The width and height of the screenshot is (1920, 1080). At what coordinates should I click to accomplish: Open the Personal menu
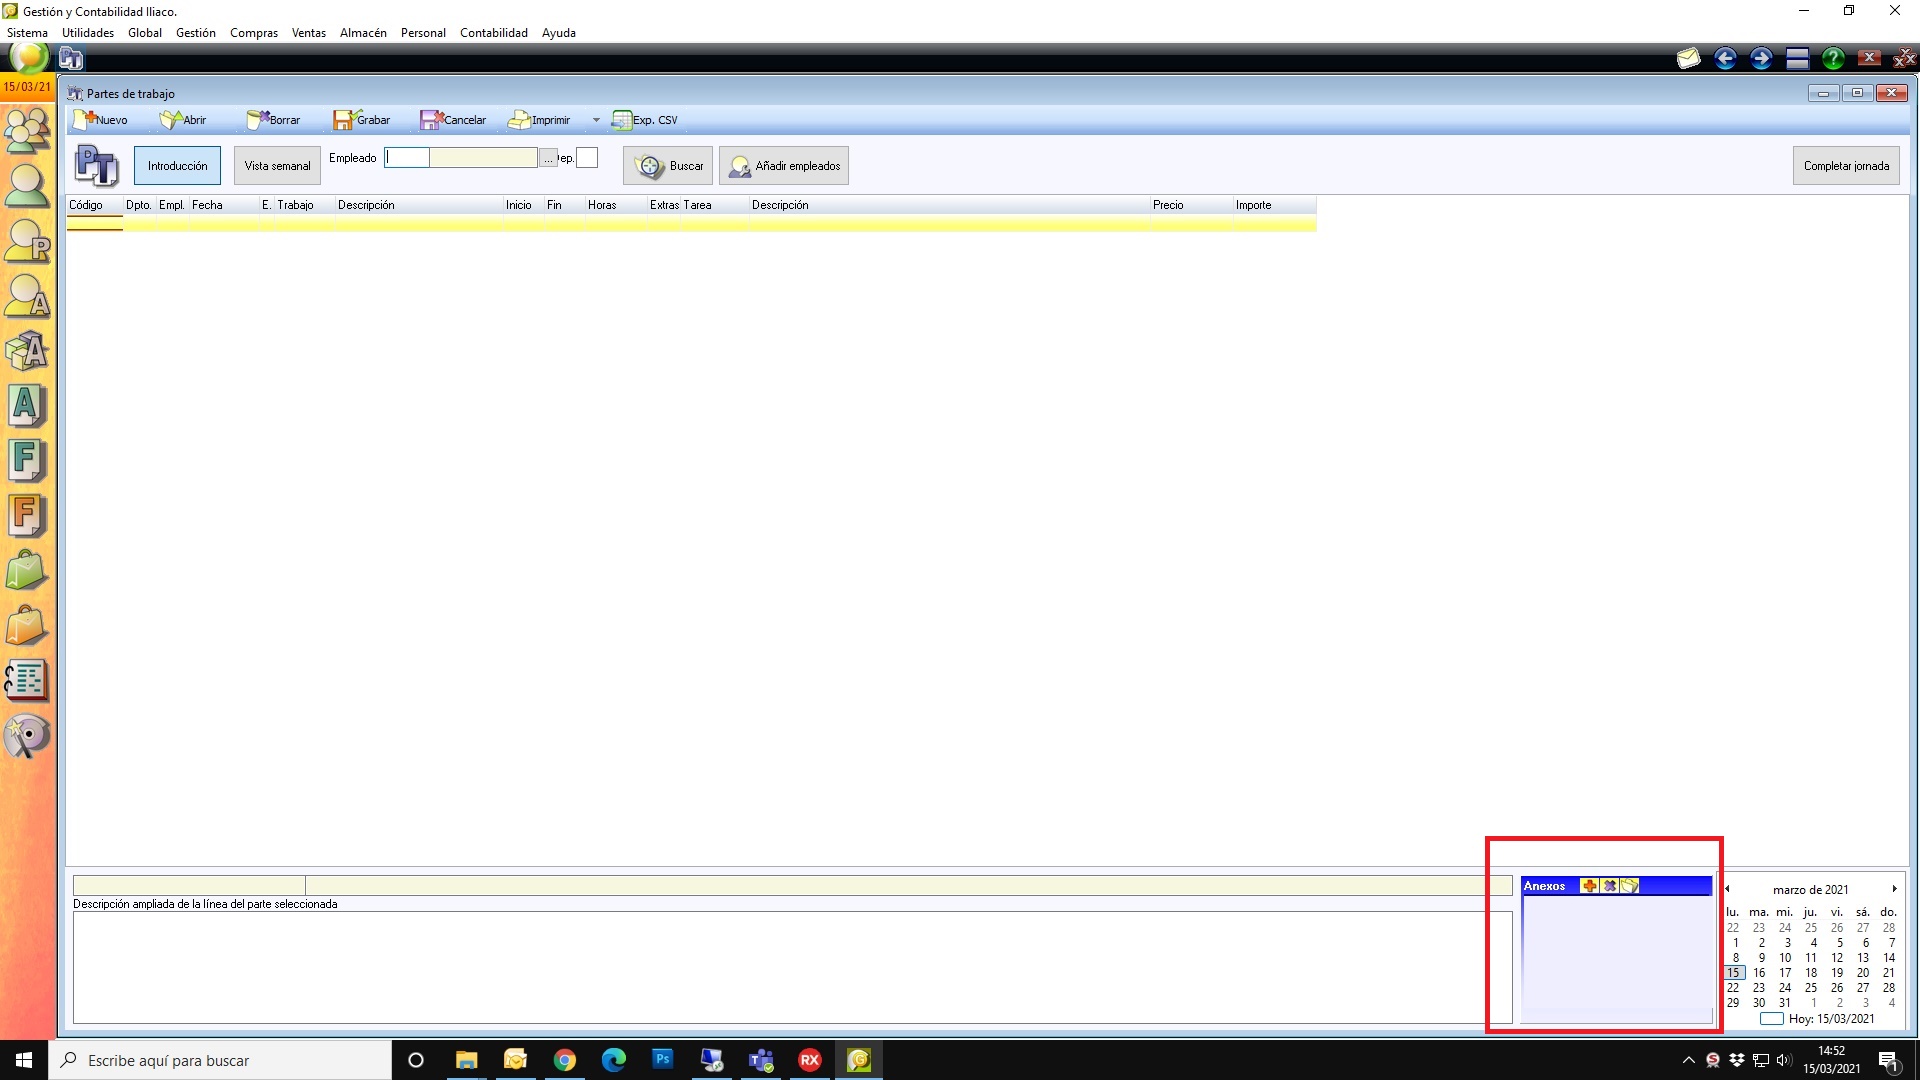(x=423, y=33)
